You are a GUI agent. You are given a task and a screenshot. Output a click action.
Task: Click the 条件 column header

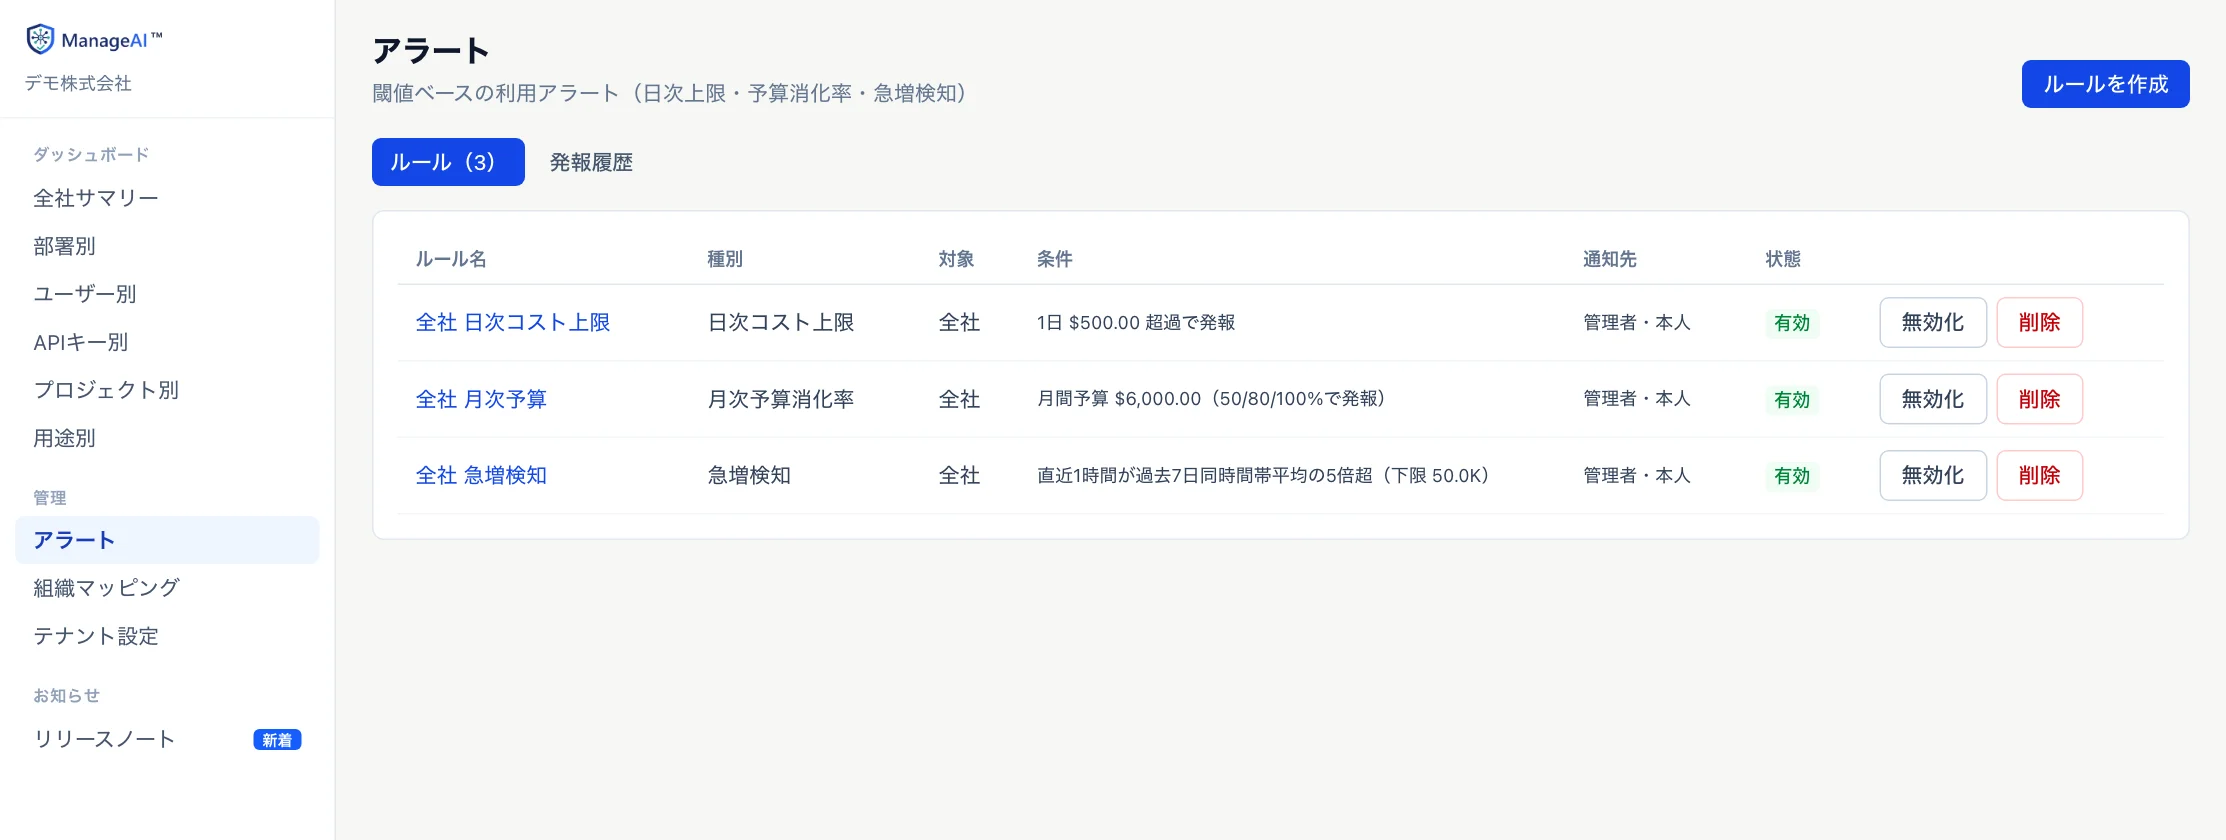coord(1055,259)
